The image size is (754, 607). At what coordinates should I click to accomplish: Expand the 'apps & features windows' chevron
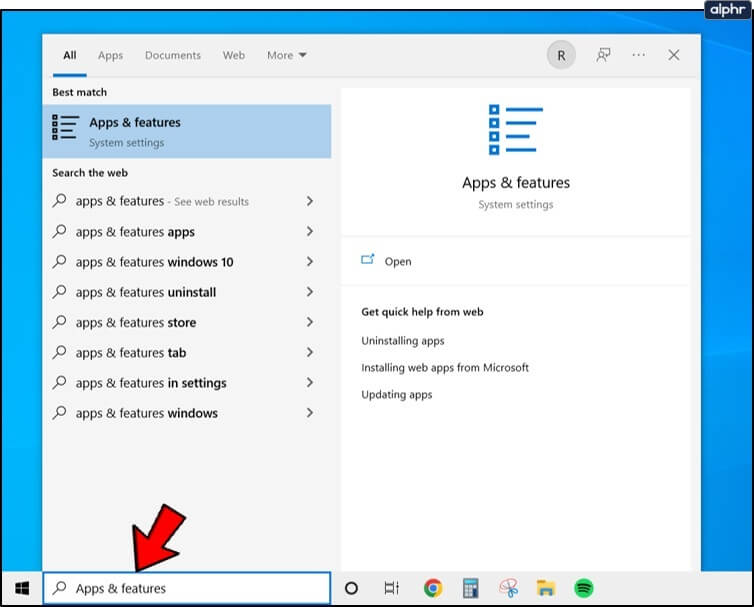310,413
